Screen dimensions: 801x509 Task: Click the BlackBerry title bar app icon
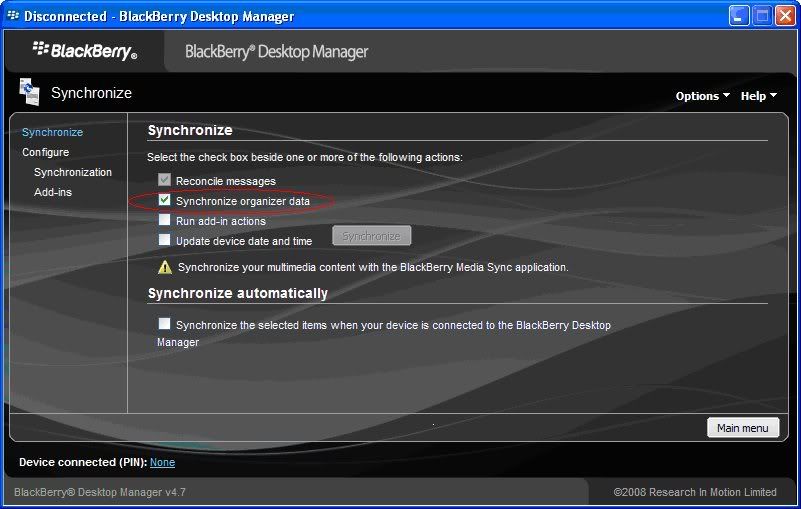(x=13, y=15)
